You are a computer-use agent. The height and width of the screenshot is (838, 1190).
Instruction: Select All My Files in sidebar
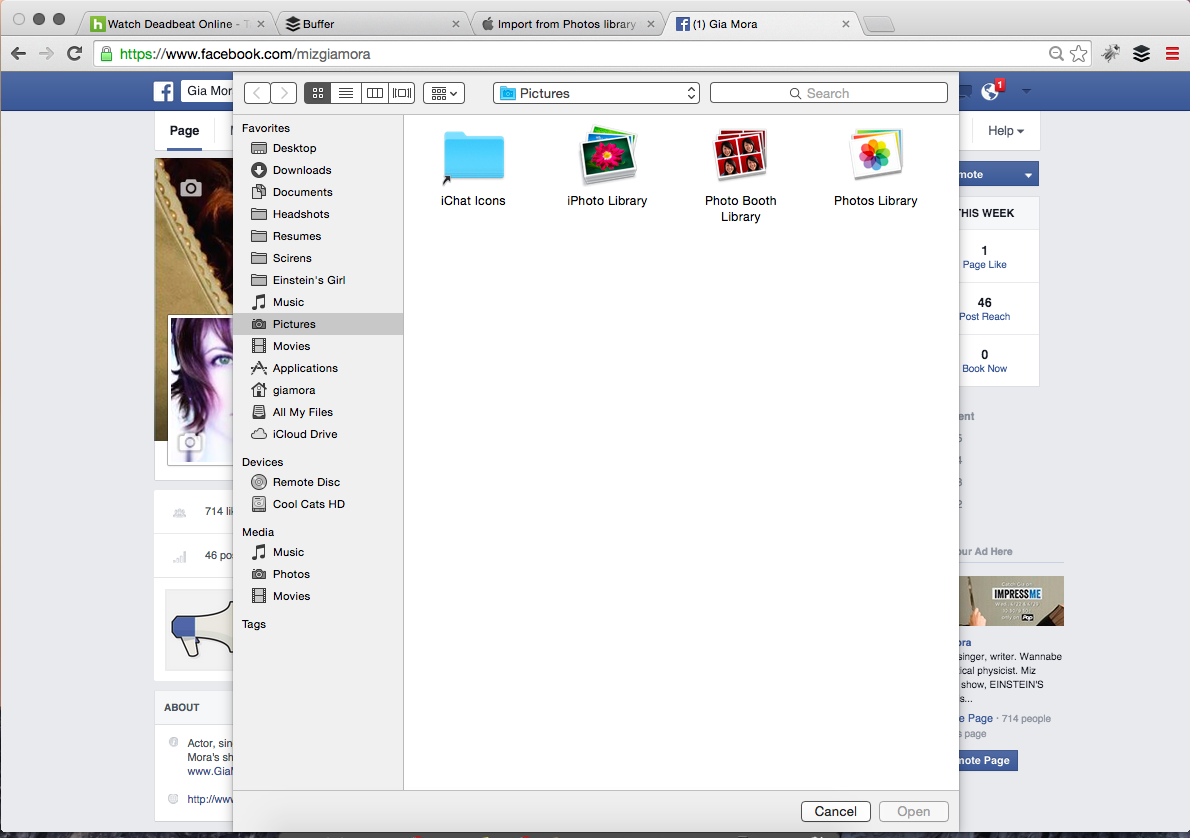tap(319, 412)
